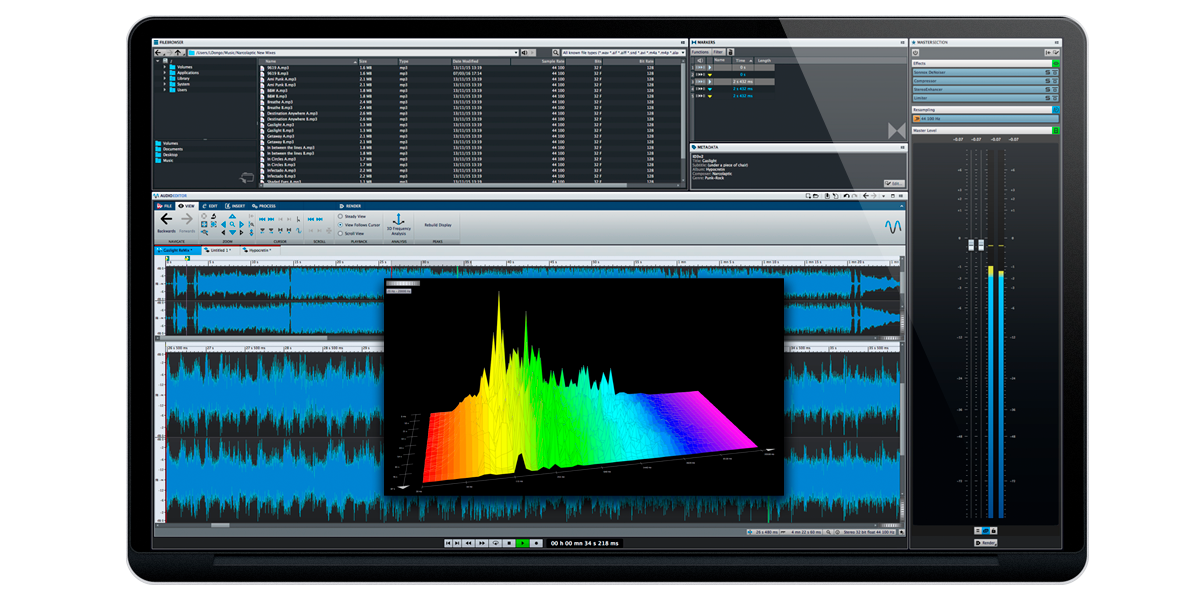Power on the Master Section with the power icon

pos(917,52)
